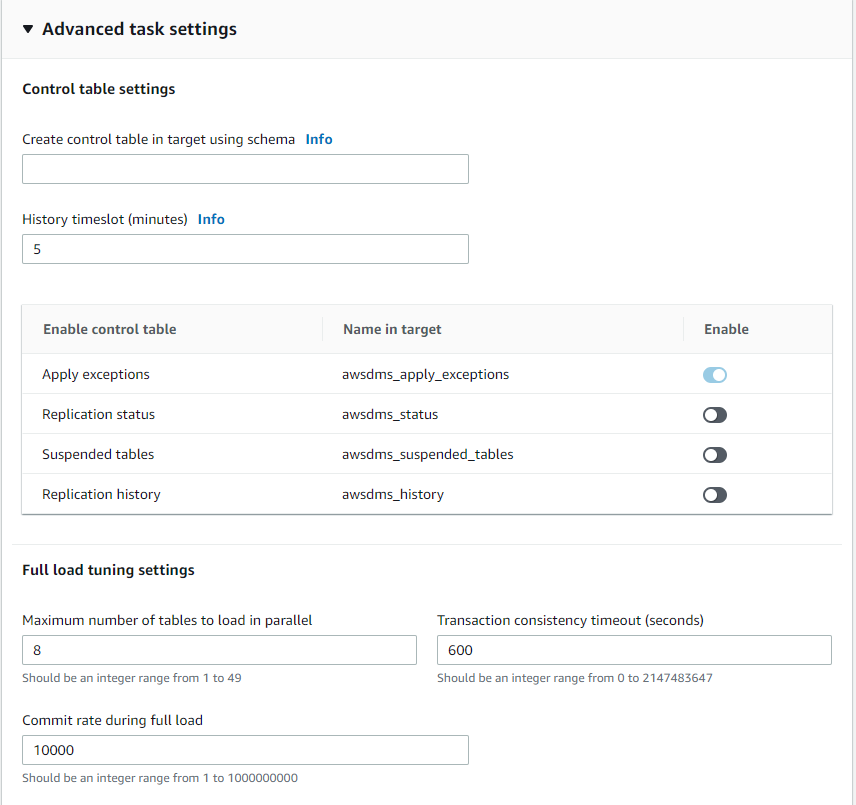Click the Full load tuning settings heading
This screenshot has width=856, height=805.
tap(108, 570)
